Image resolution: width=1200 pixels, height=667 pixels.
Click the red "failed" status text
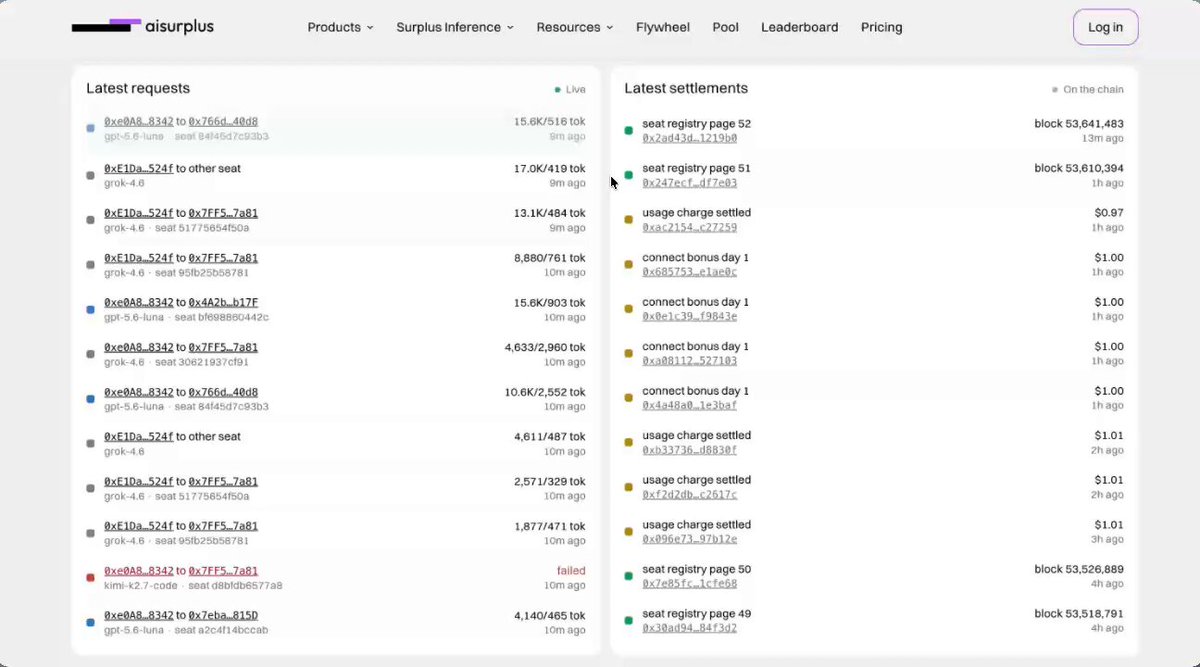click(x=571, y=571)
